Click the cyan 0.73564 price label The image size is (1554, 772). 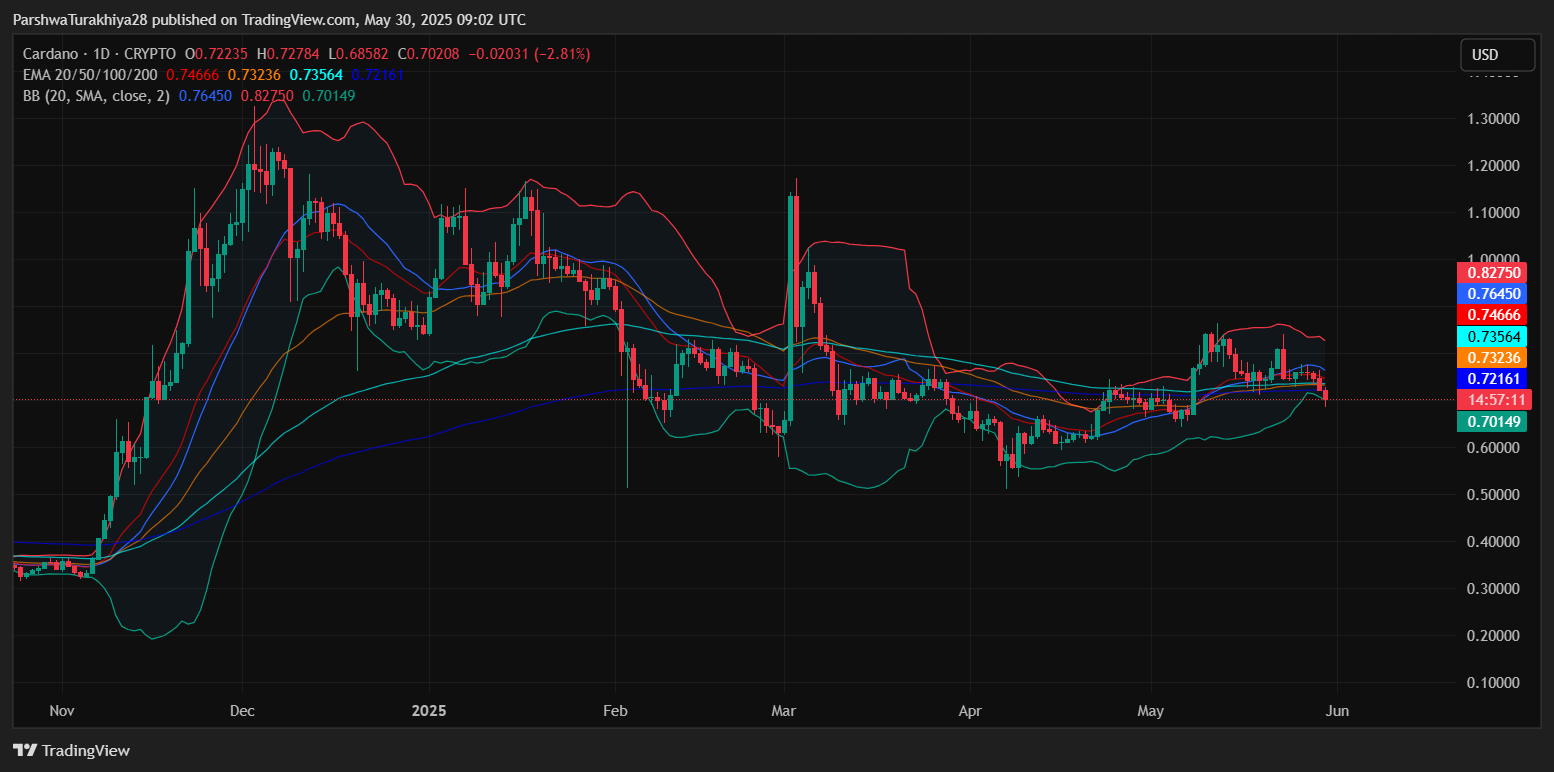click(1493, 336)
